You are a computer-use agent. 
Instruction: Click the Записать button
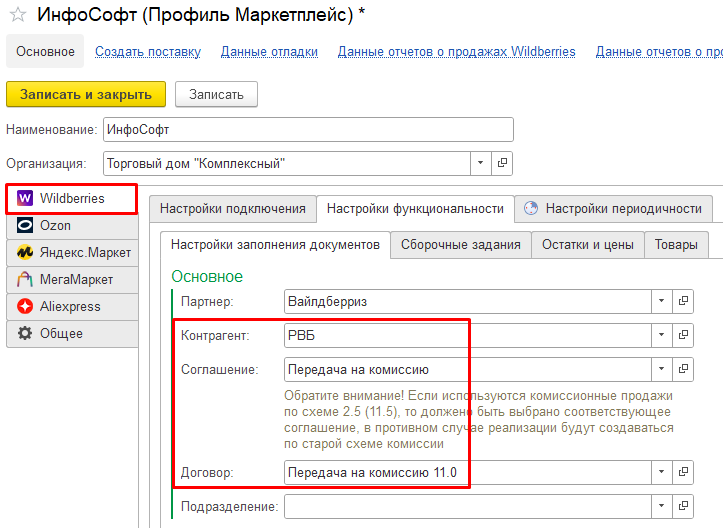tap(216, 95)
